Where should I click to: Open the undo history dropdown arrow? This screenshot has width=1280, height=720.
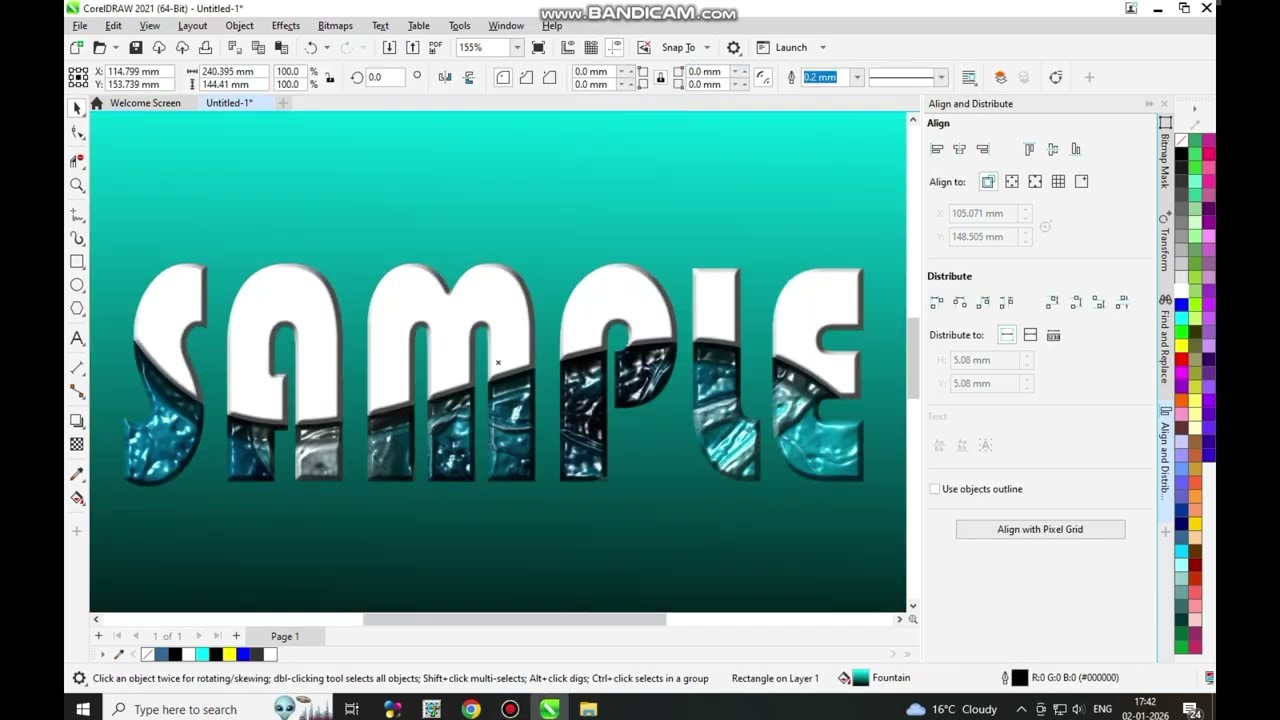327,47
